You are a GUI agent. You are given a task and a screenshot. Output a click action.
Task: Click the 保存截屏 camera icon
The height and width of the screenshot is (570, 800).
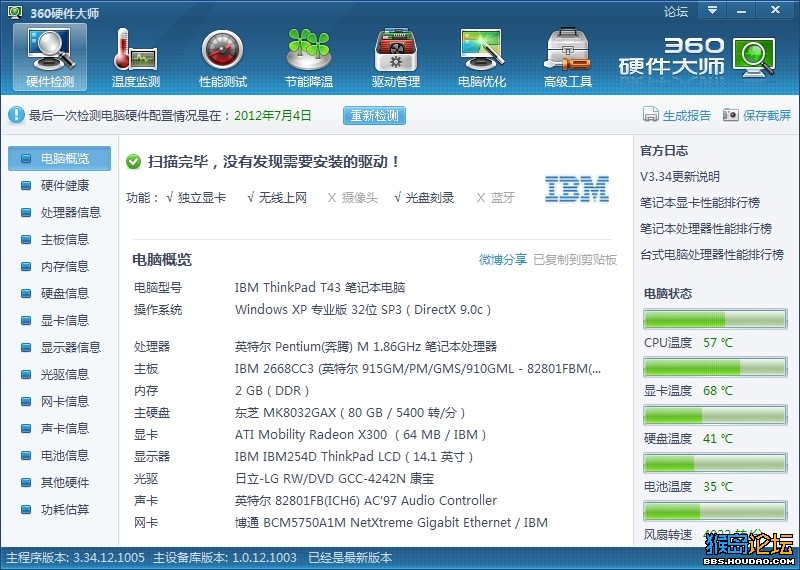pyautogui.click(x=731, y=115)
